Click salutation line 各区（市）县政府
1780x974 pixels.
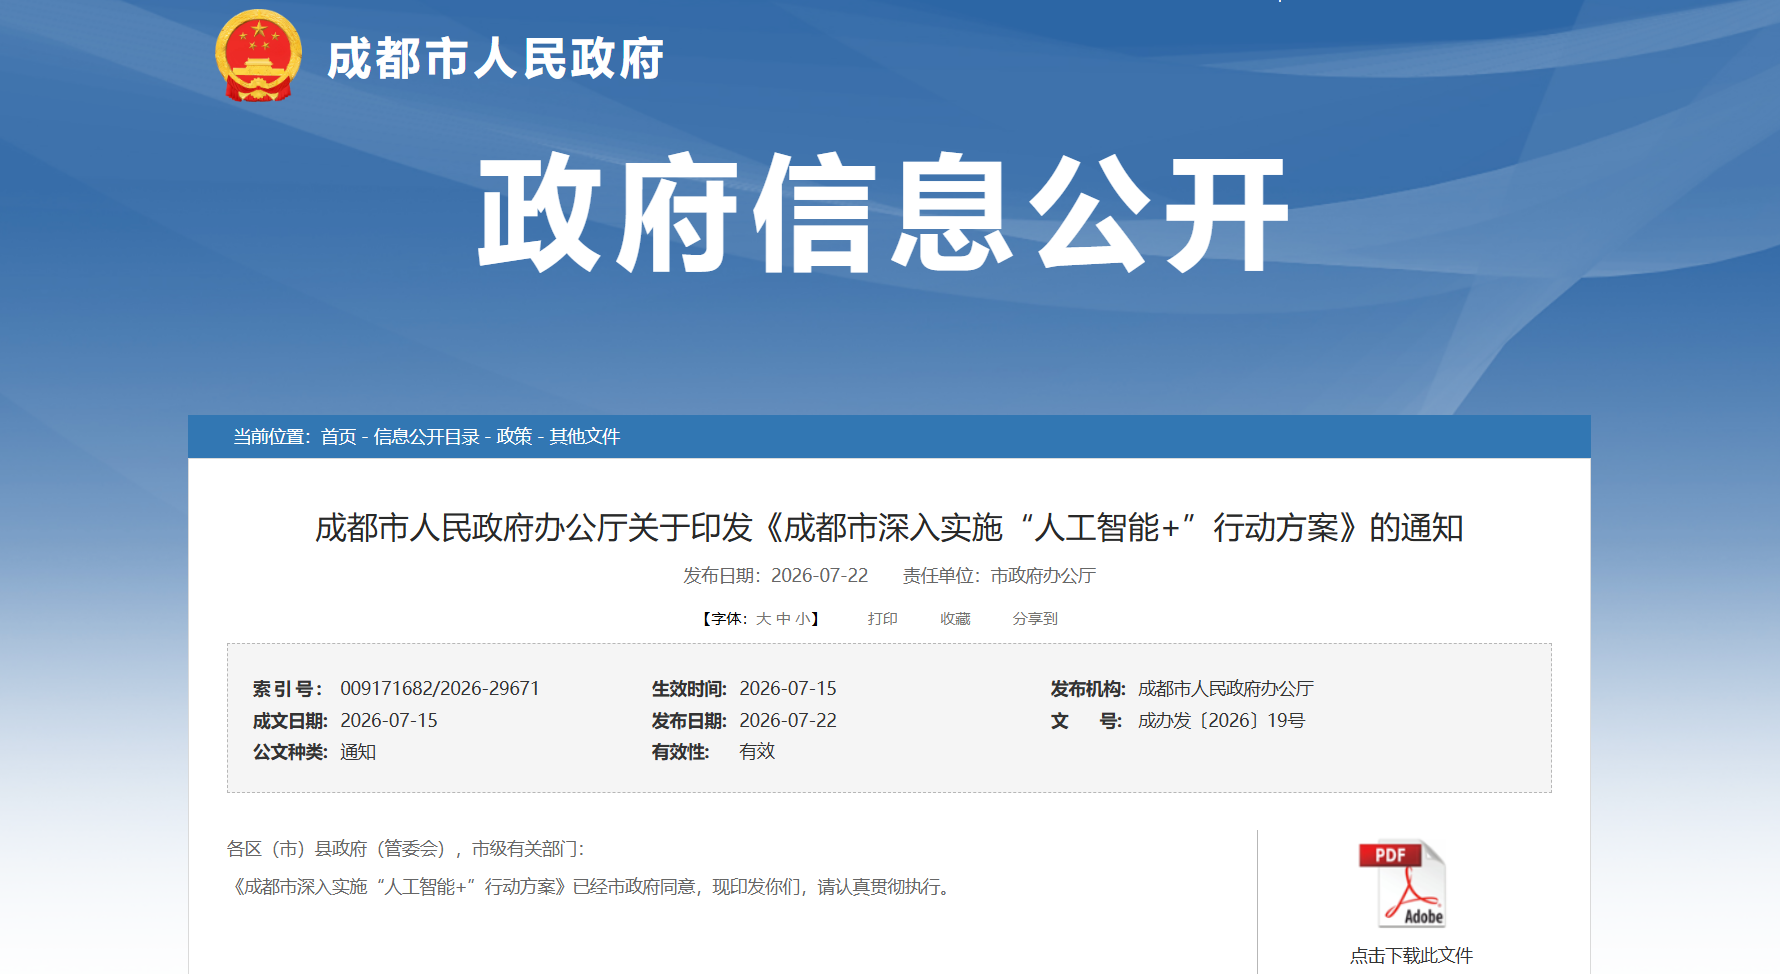[406, 848]
